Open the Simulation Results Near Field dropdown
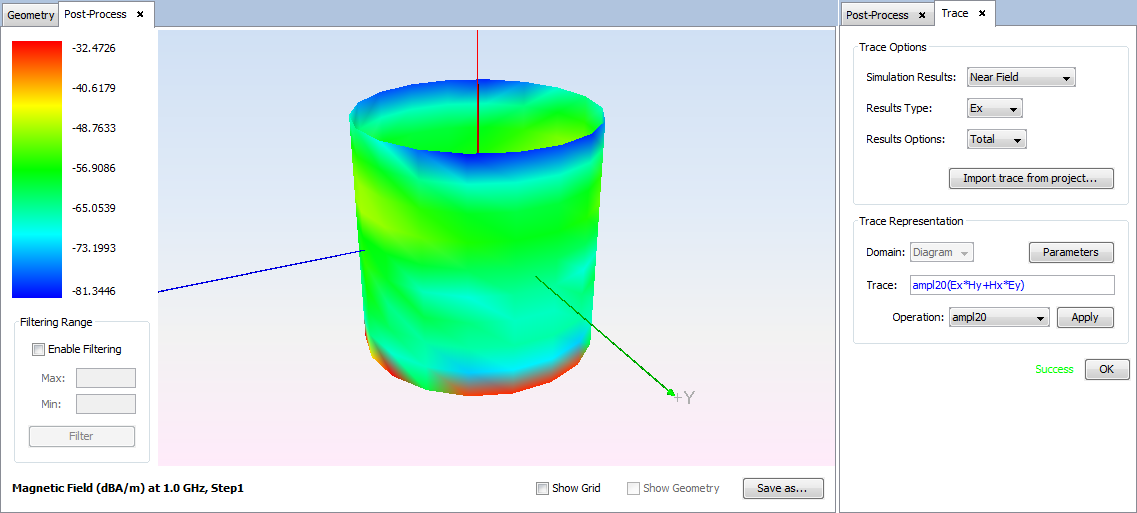Screen dimensions: 1137x513 (x=1020, y=77)
